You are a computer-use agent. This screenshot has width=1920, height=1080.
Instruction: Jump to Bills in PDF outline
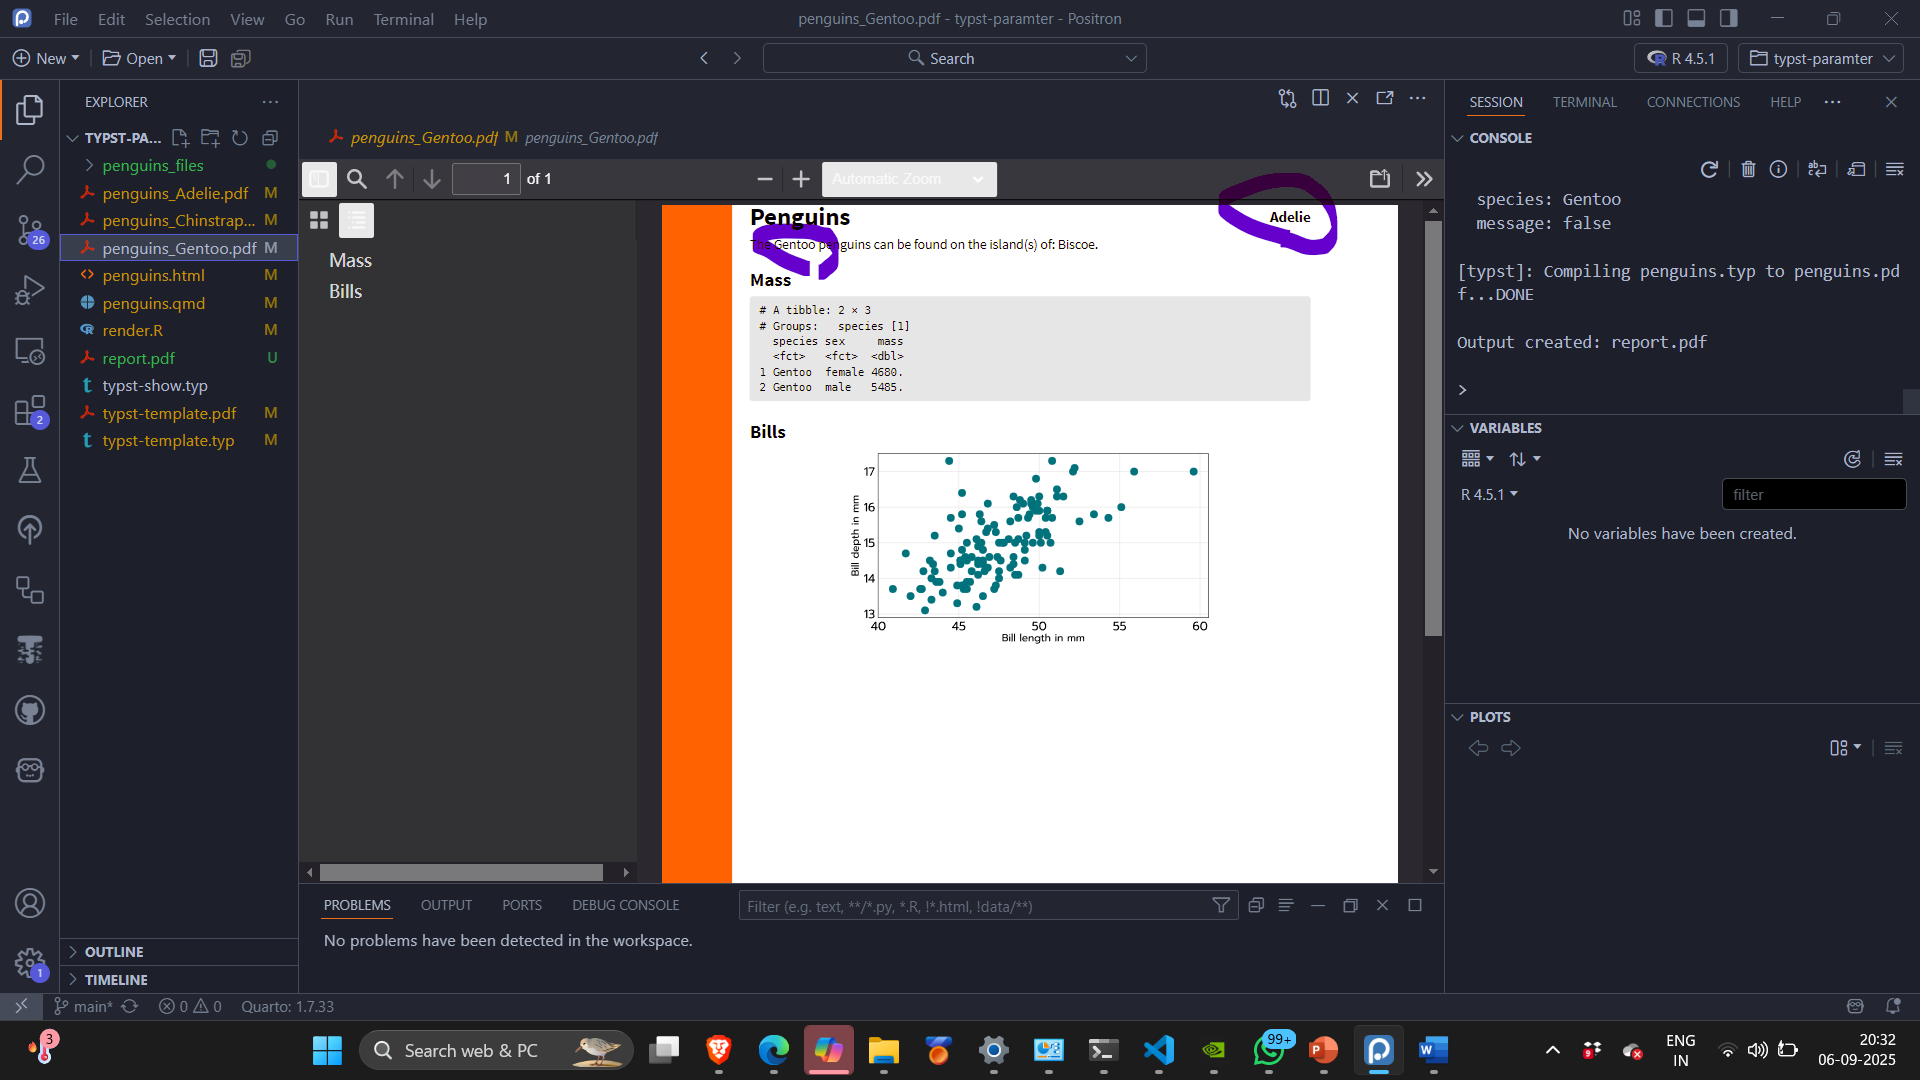[345, 291]
